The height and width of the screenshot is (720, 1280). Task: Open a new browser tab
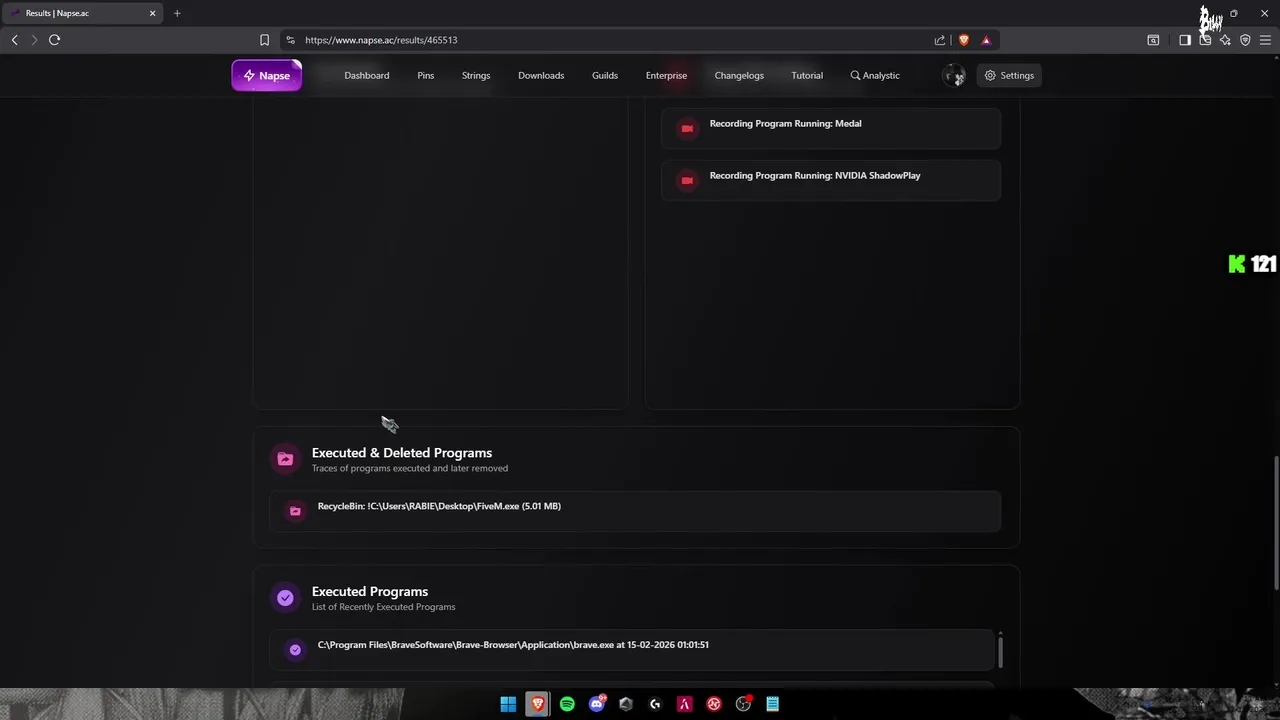pyautogui.click(x=177, y=13)
